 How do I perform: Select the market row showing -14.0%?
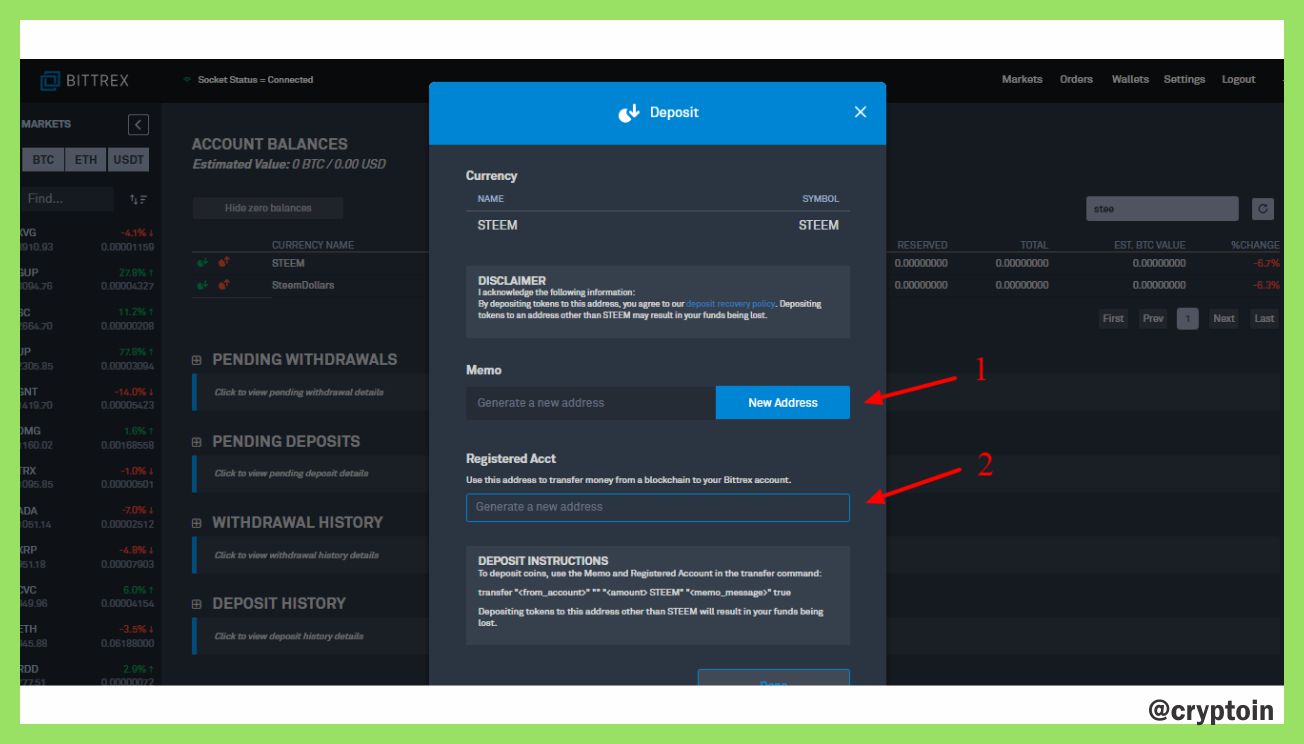point(88,398)
